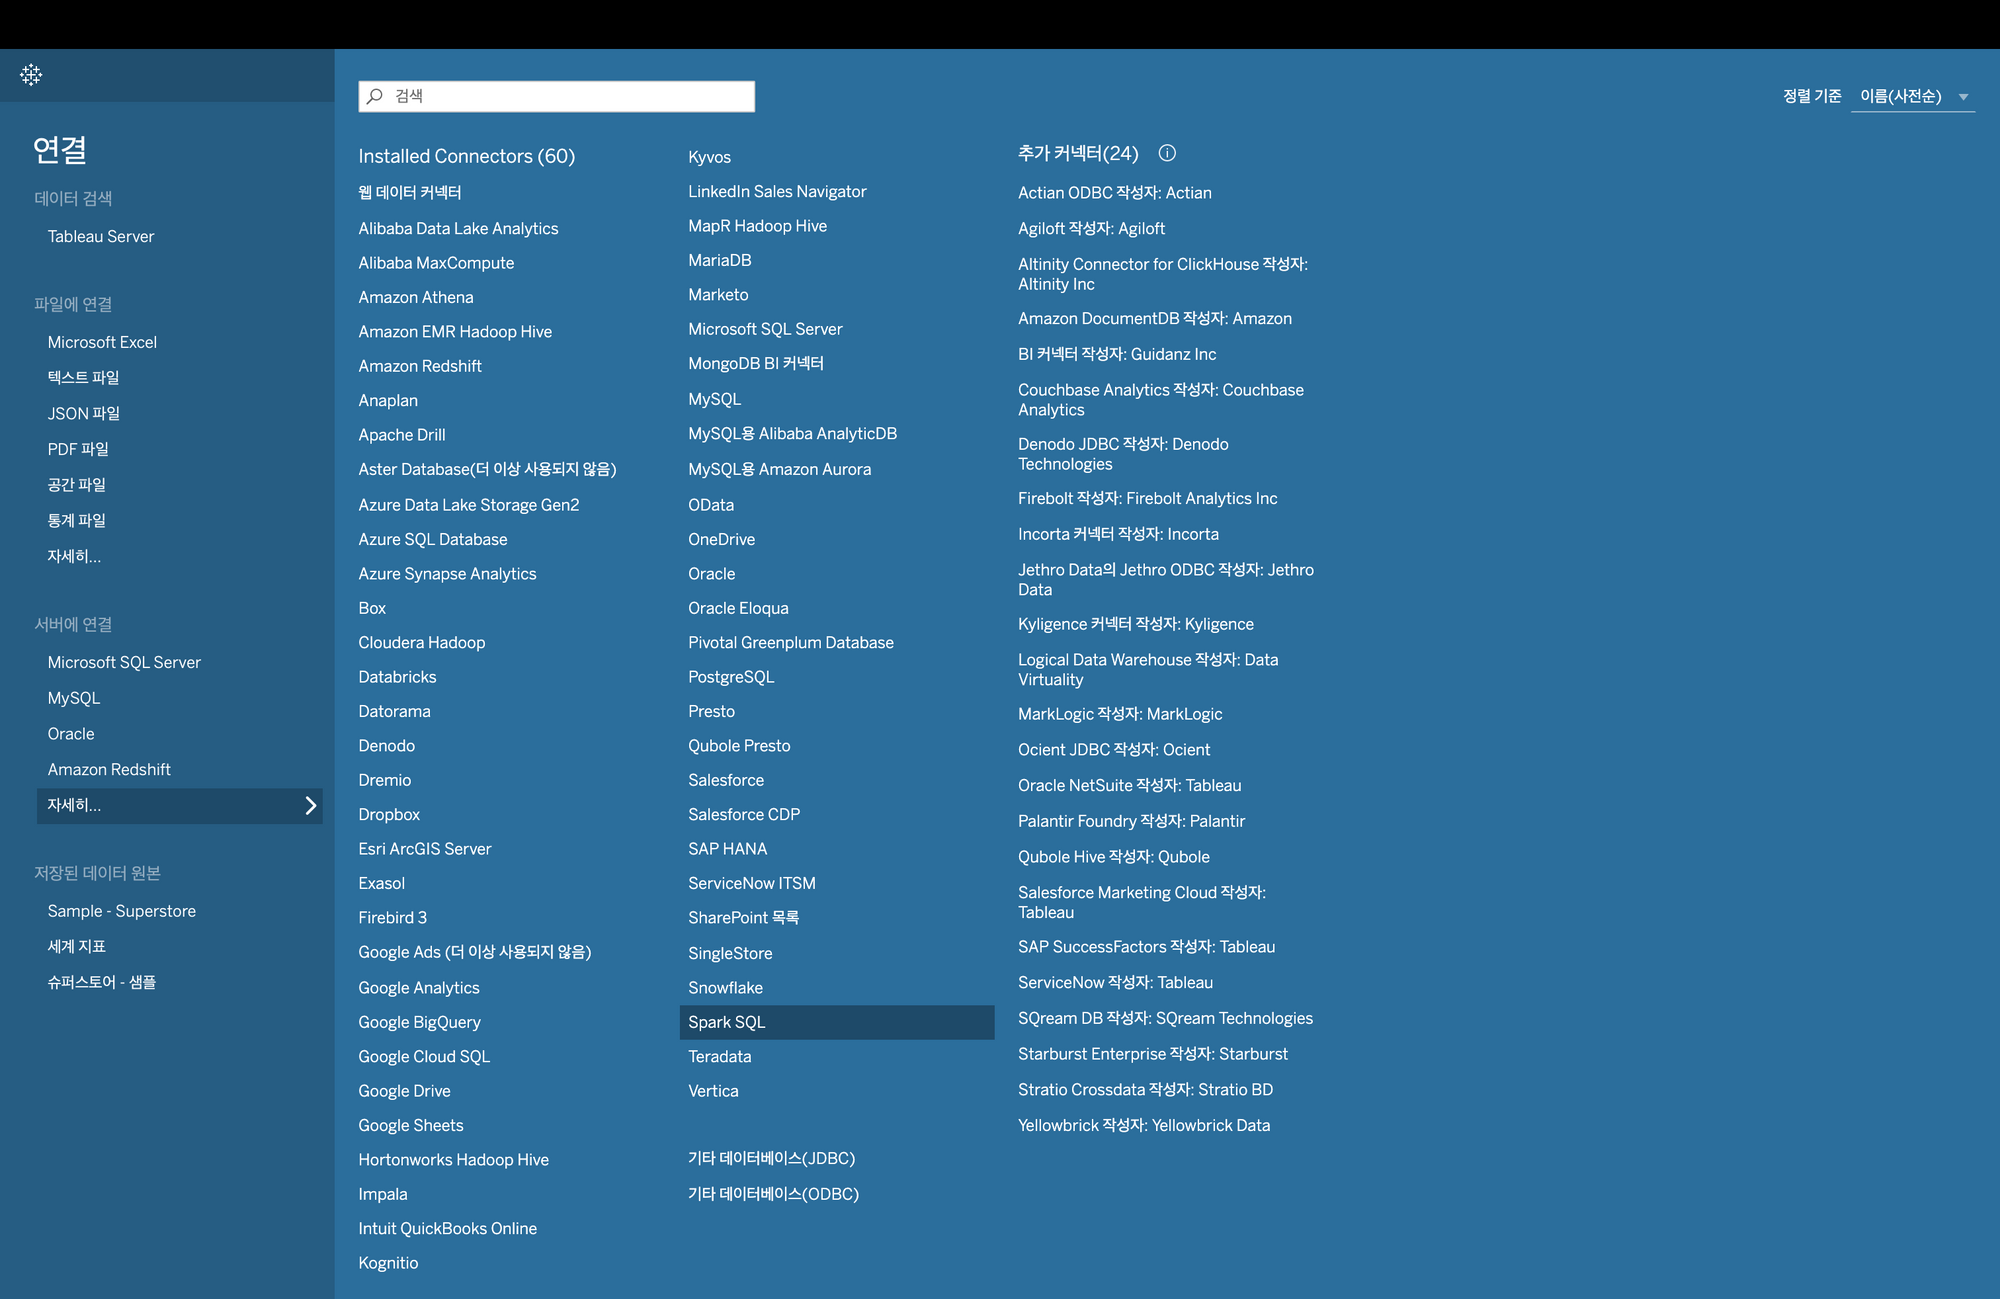Open JSON 파일 connection

(x=84, y=414)
